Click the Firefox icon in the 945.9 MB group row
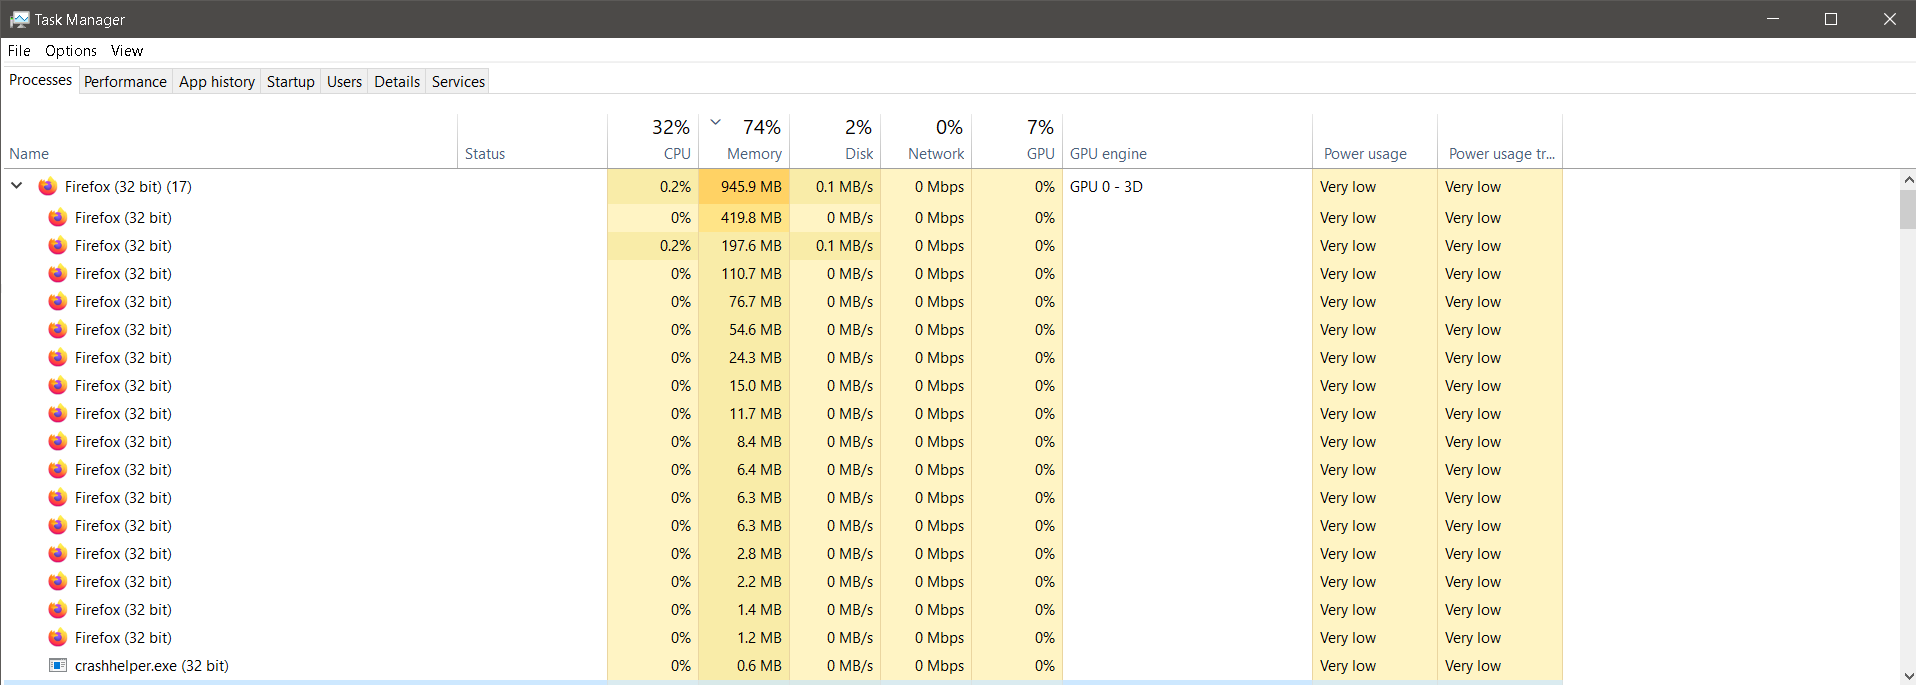The width and height of the screenshot is (1916, 685). click(48, 186)
